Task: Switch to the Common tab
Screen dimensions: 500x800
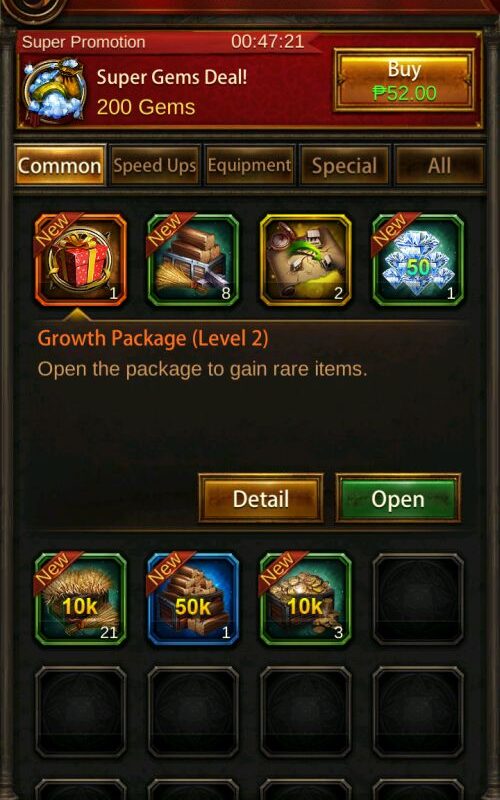Action: coord(60,166)
